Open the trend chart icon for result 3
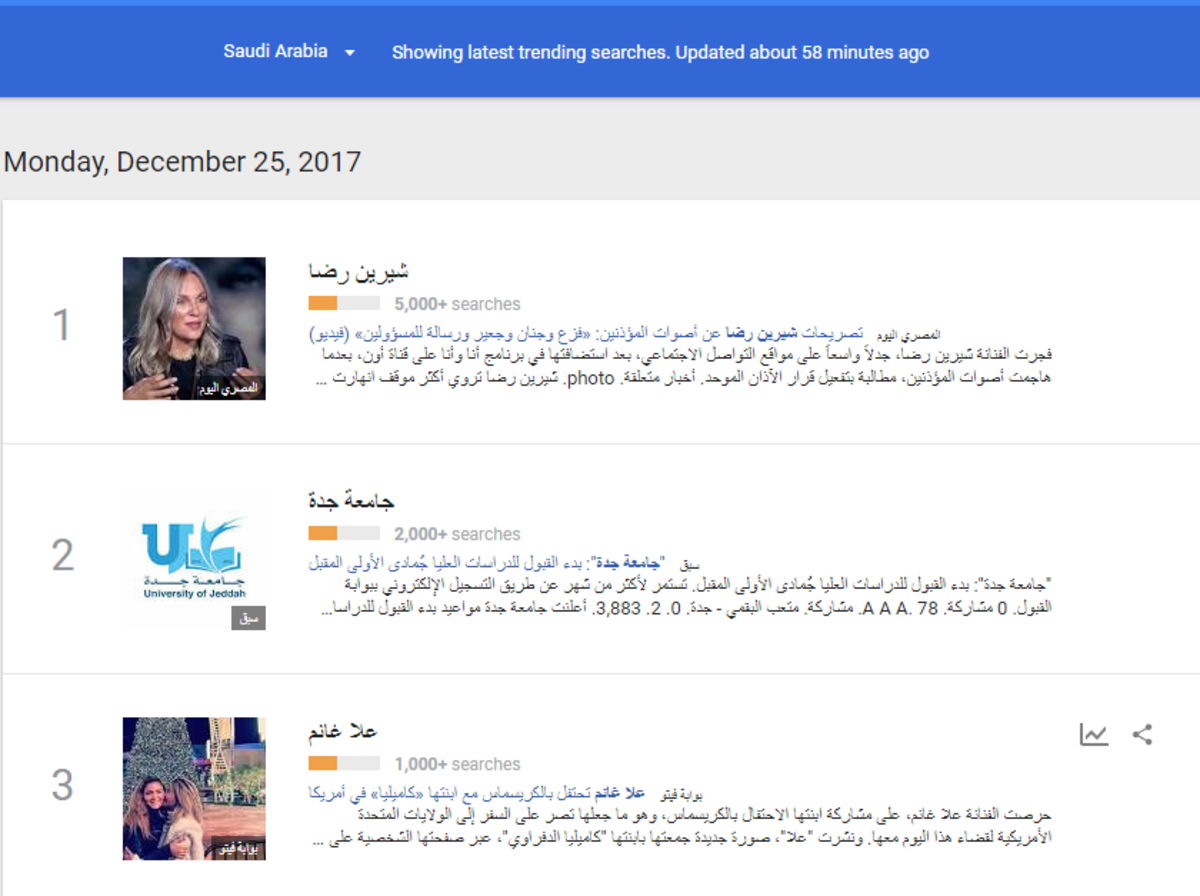Screen dimensions: 1200x896 click(1094, 735)
